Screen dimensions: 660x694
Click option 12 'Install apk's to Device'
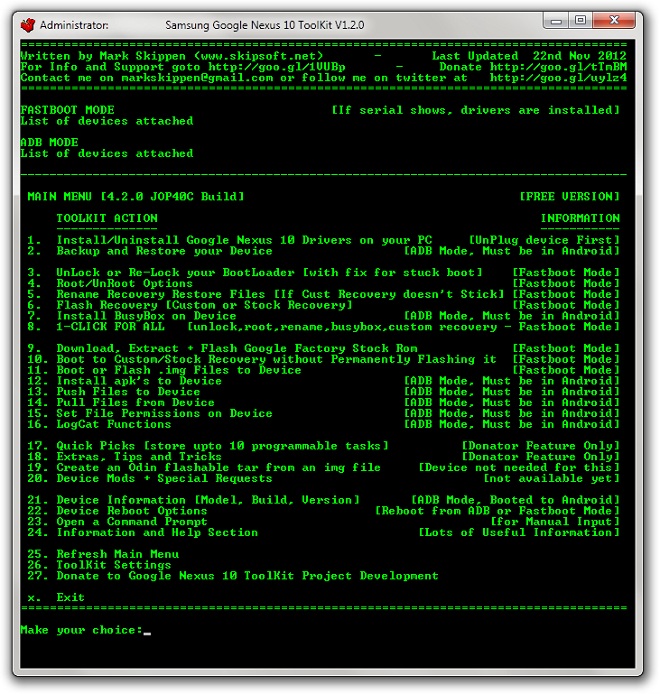click(124, 381)
